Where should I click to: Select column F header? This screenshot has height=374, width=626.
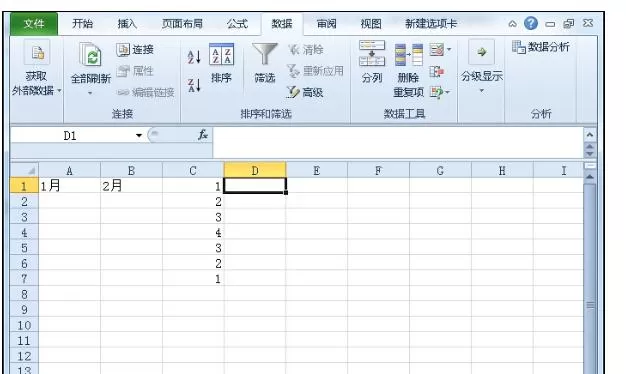pos(378,170)
